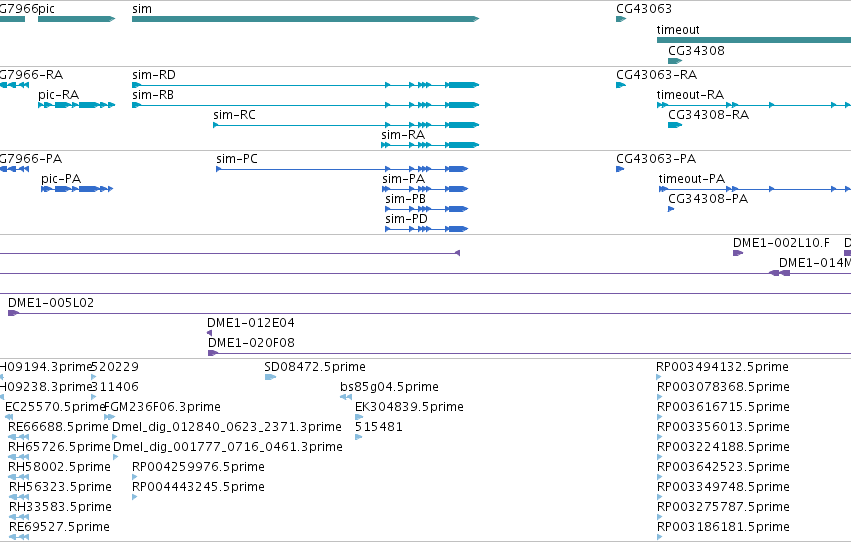Select Dmel_dig_012840_0623_2371.3prime label
Image resolution: width=851 pixels, height=542 pixels.
[227, 427]
